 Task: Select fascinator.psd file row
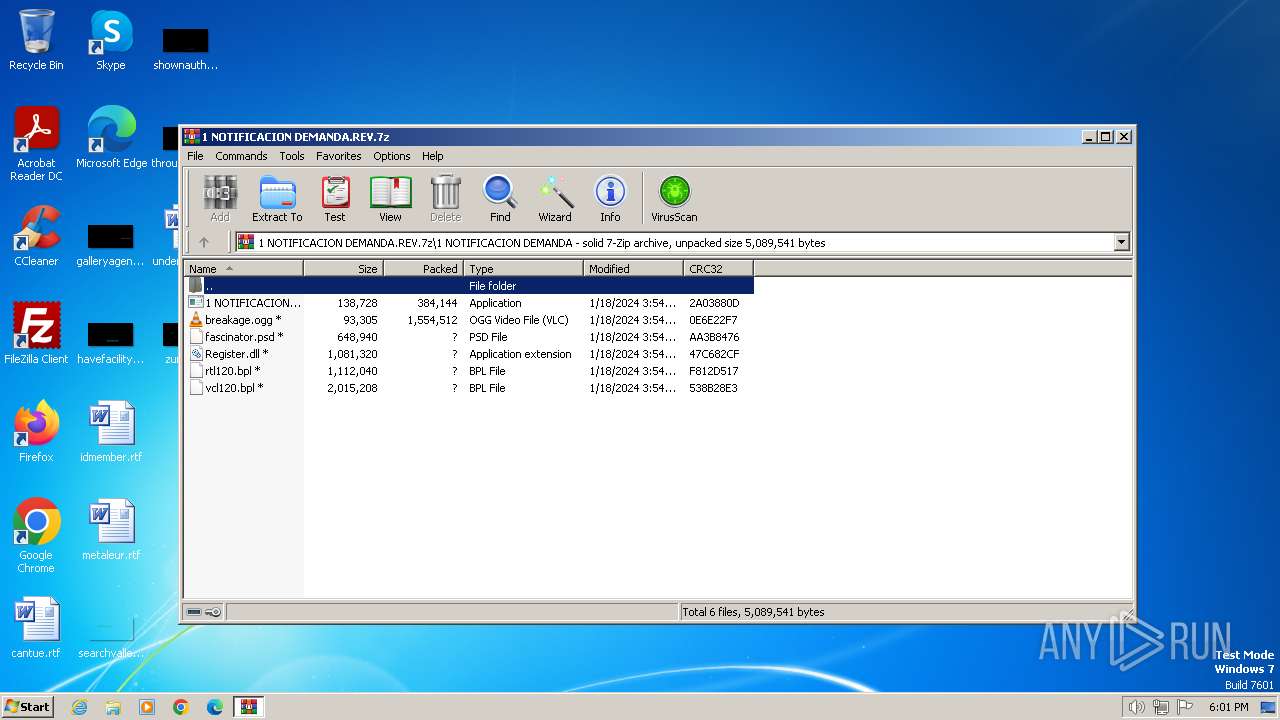pos(469,337)
